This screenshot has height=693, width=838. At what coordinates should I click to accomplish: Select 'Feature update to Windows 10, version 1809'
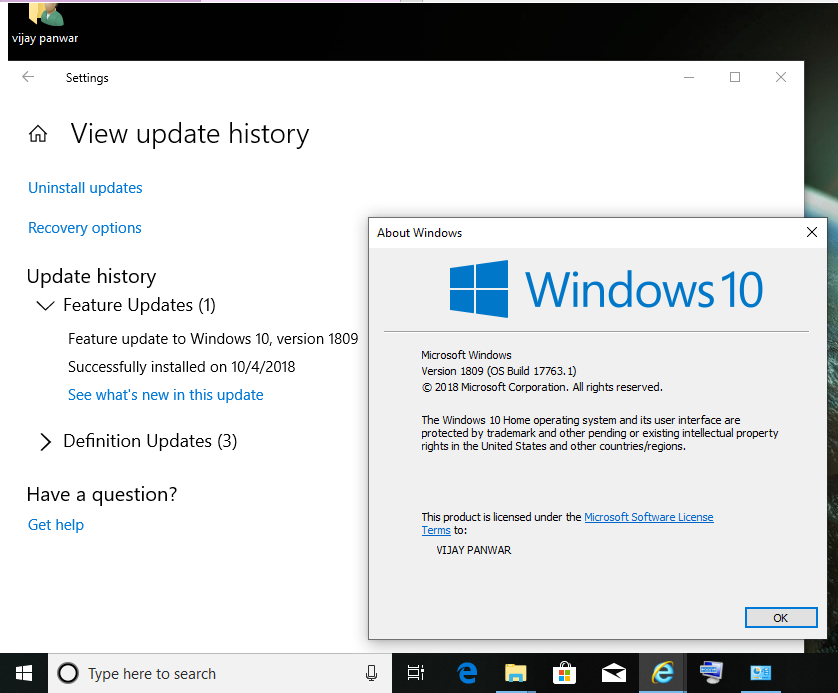(213, 339)
